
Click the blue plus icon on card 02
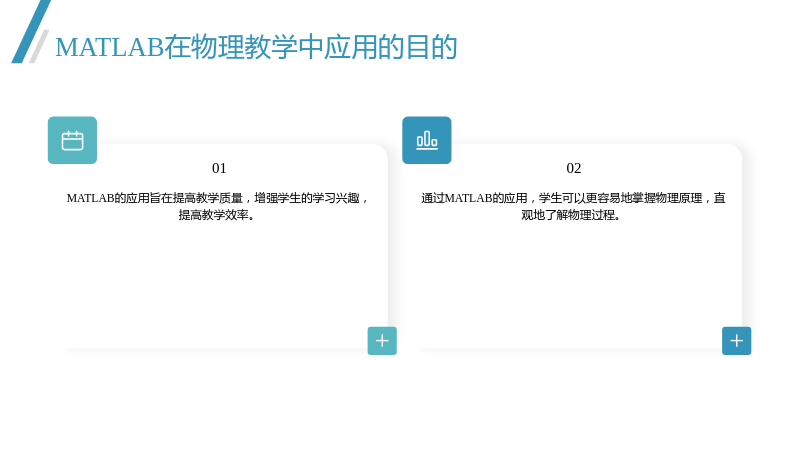tap(736, 341)
